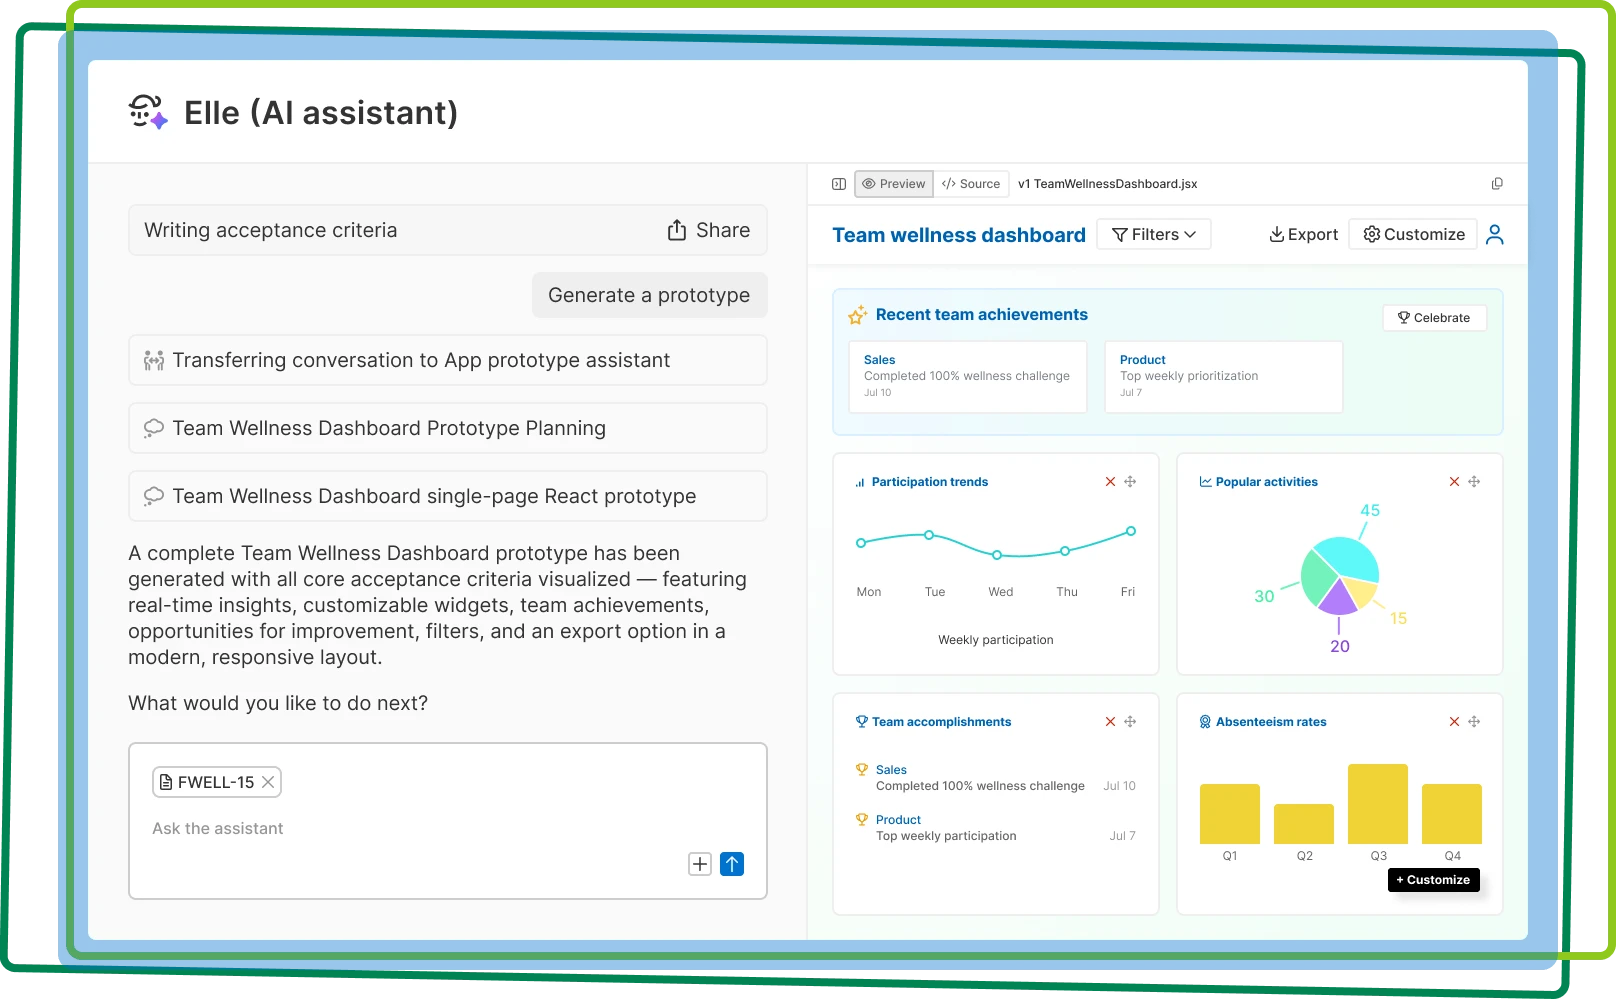Image resolution: width=1616 pixels, height=1000 pixels.
Task: Click the plus icon to add an attachment
Action: pyautogui.click(x=699, y=863)
